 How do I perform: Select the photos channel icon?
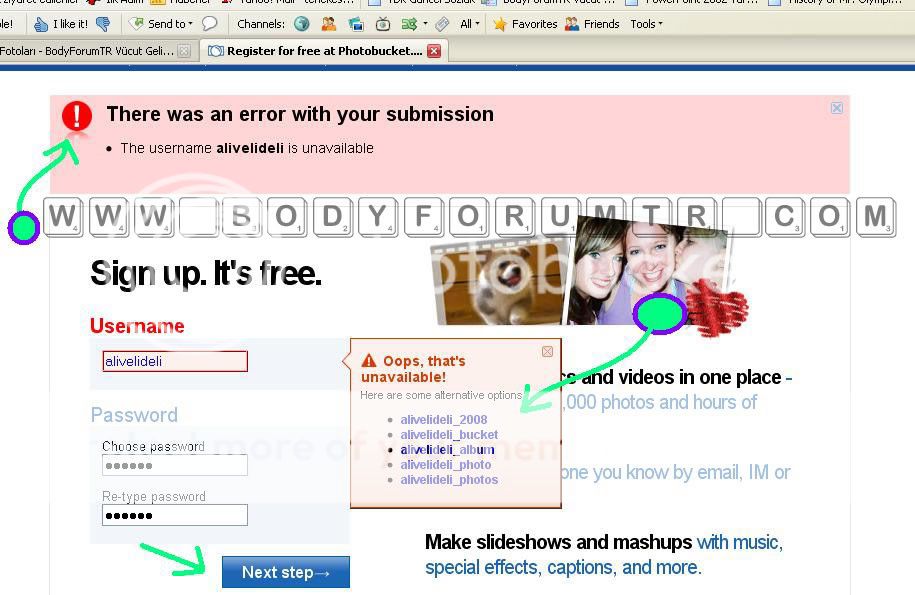(x=355, y=24)
